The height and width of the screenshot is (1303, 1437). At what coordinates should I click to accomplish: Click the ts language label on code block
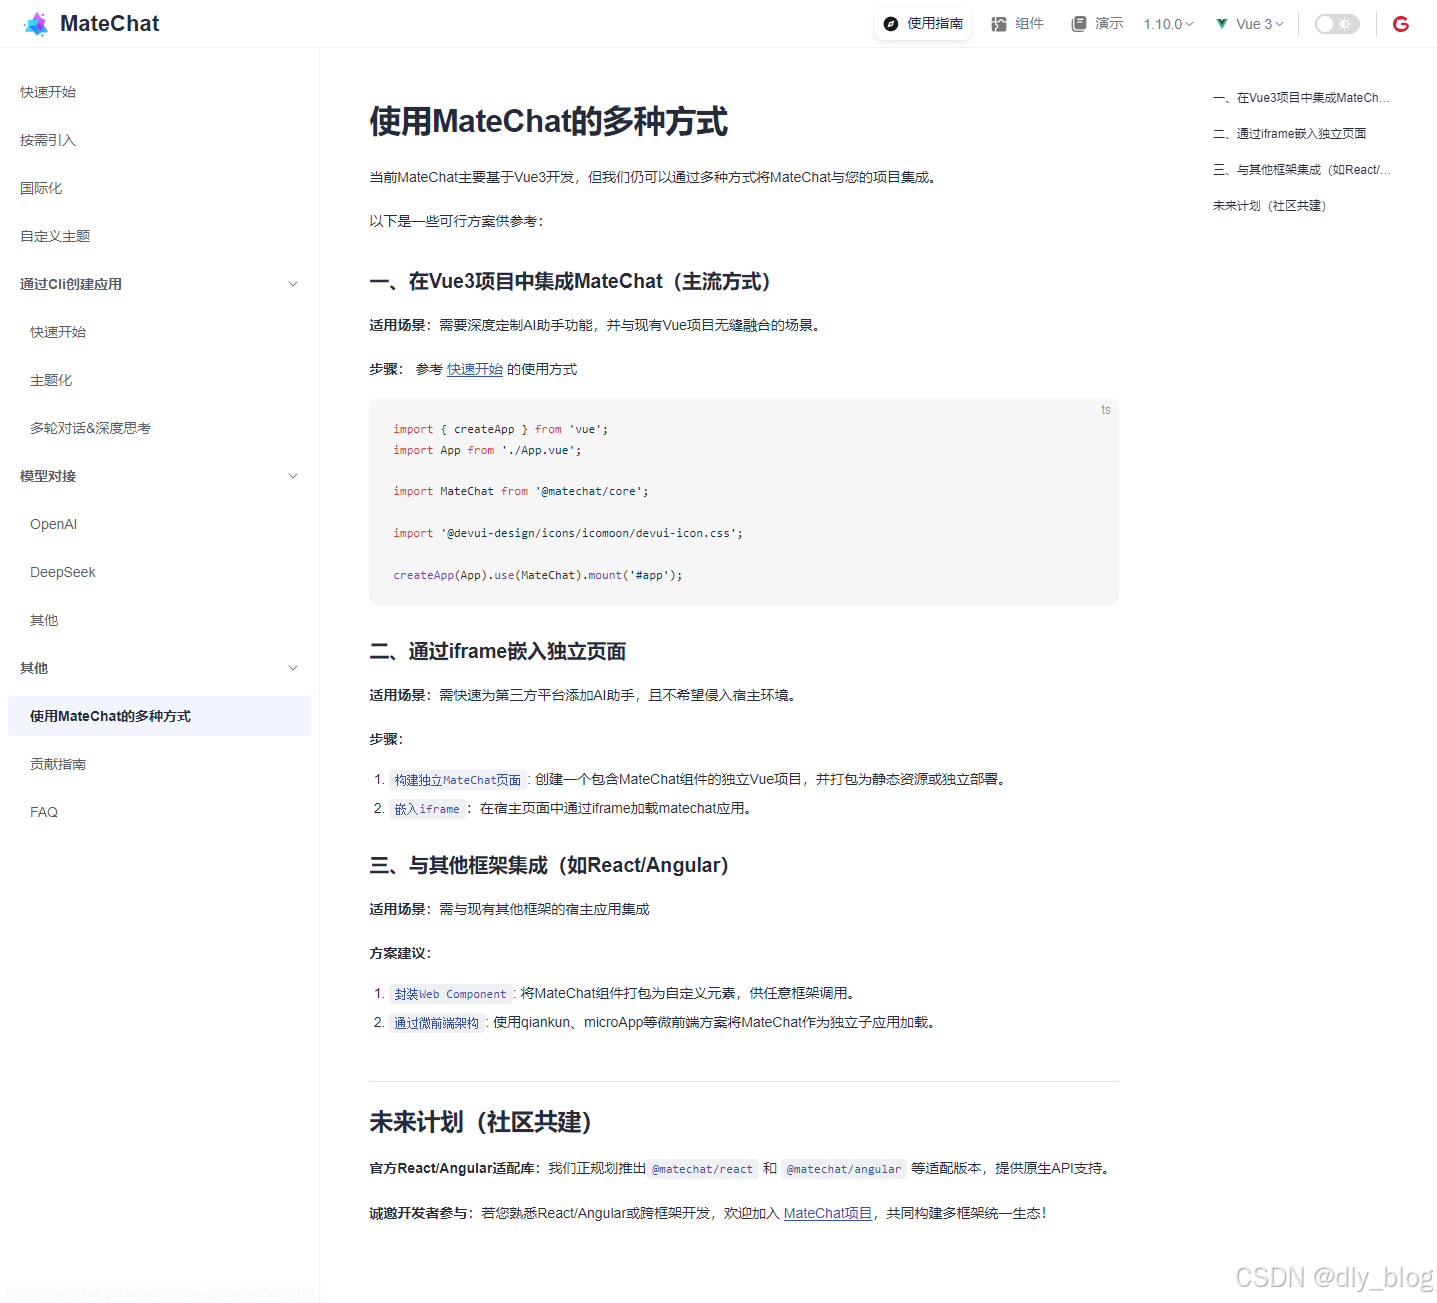tap(1106, 410)
